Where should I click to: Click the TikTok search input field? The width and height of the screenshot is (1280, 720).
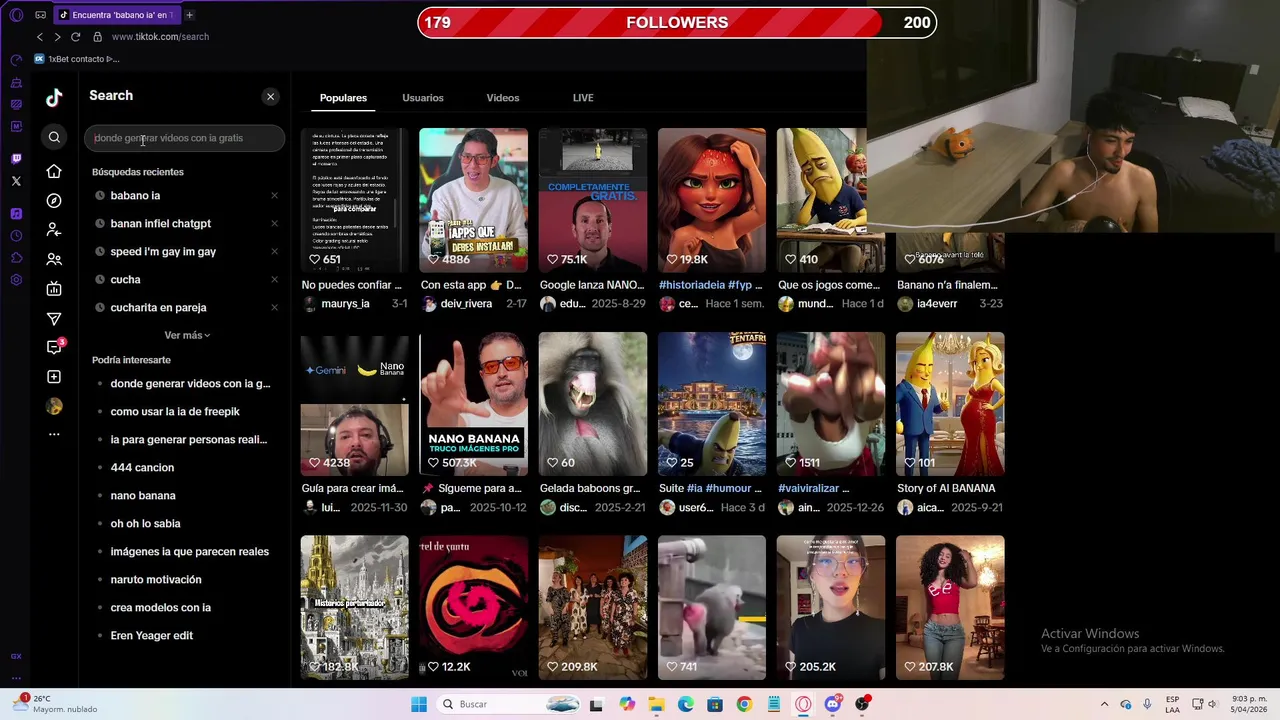click(x=184, y=138)
